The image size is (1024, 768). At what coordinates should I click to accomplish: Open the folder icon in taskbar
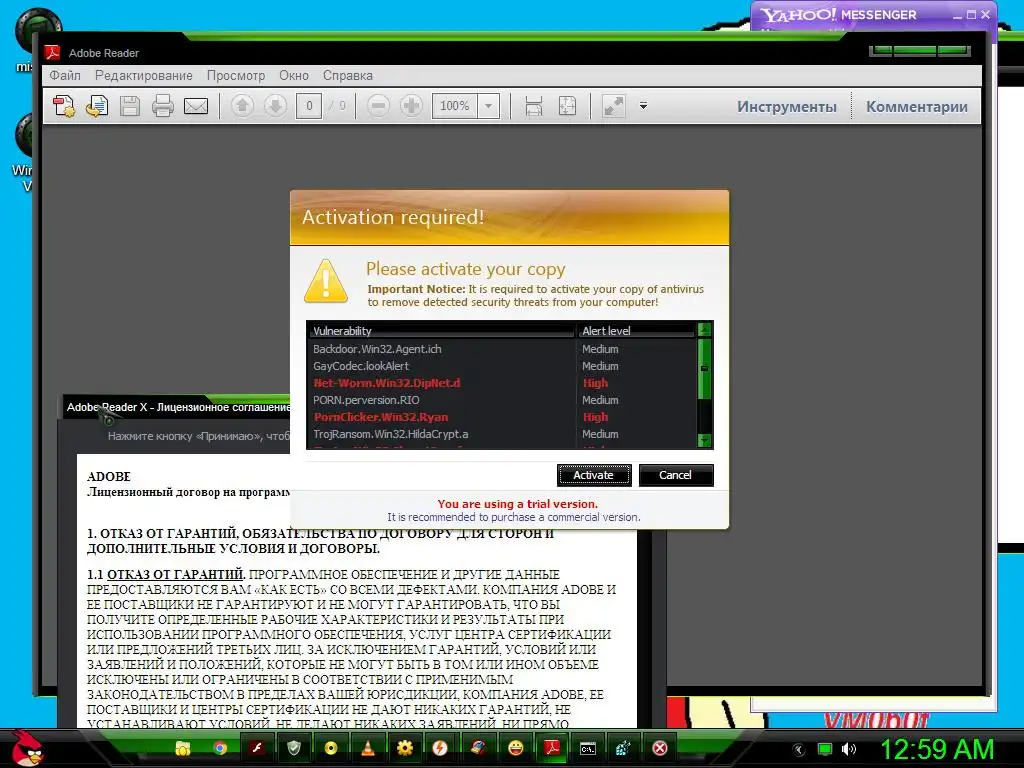183,748
